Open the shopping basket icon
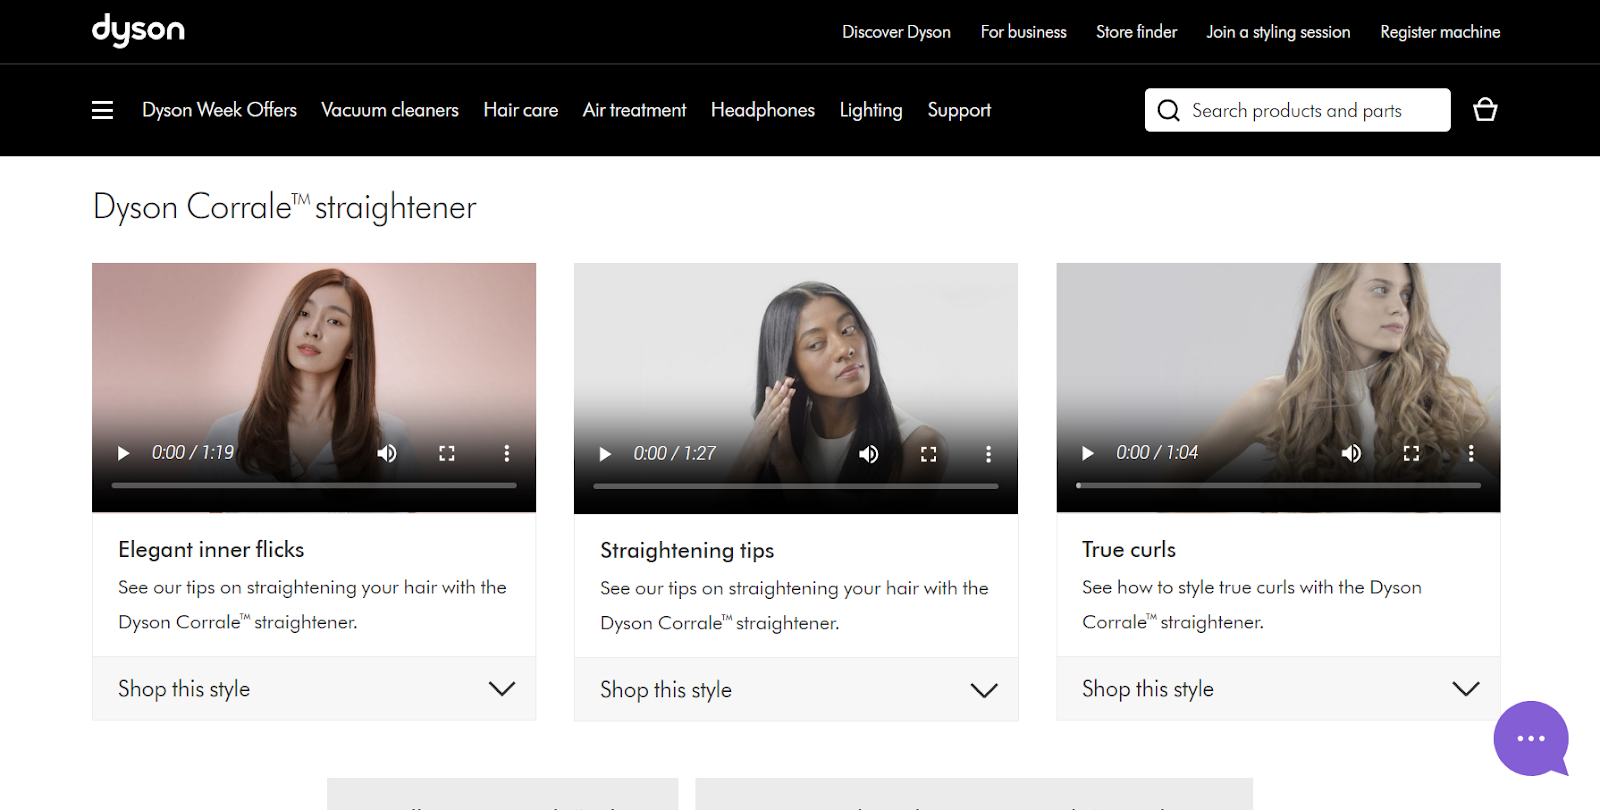 click(x=1485, y=110)
